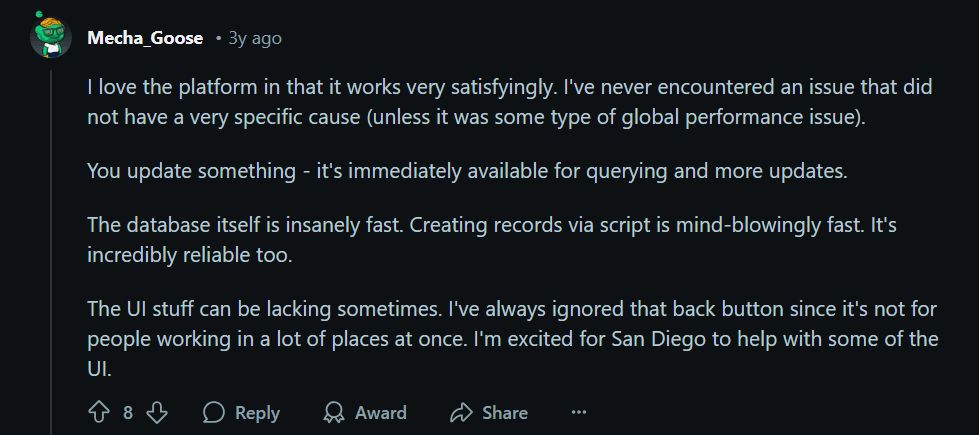979x435 pixels.
Task: Click the Award text label
Action: point(381,412)
